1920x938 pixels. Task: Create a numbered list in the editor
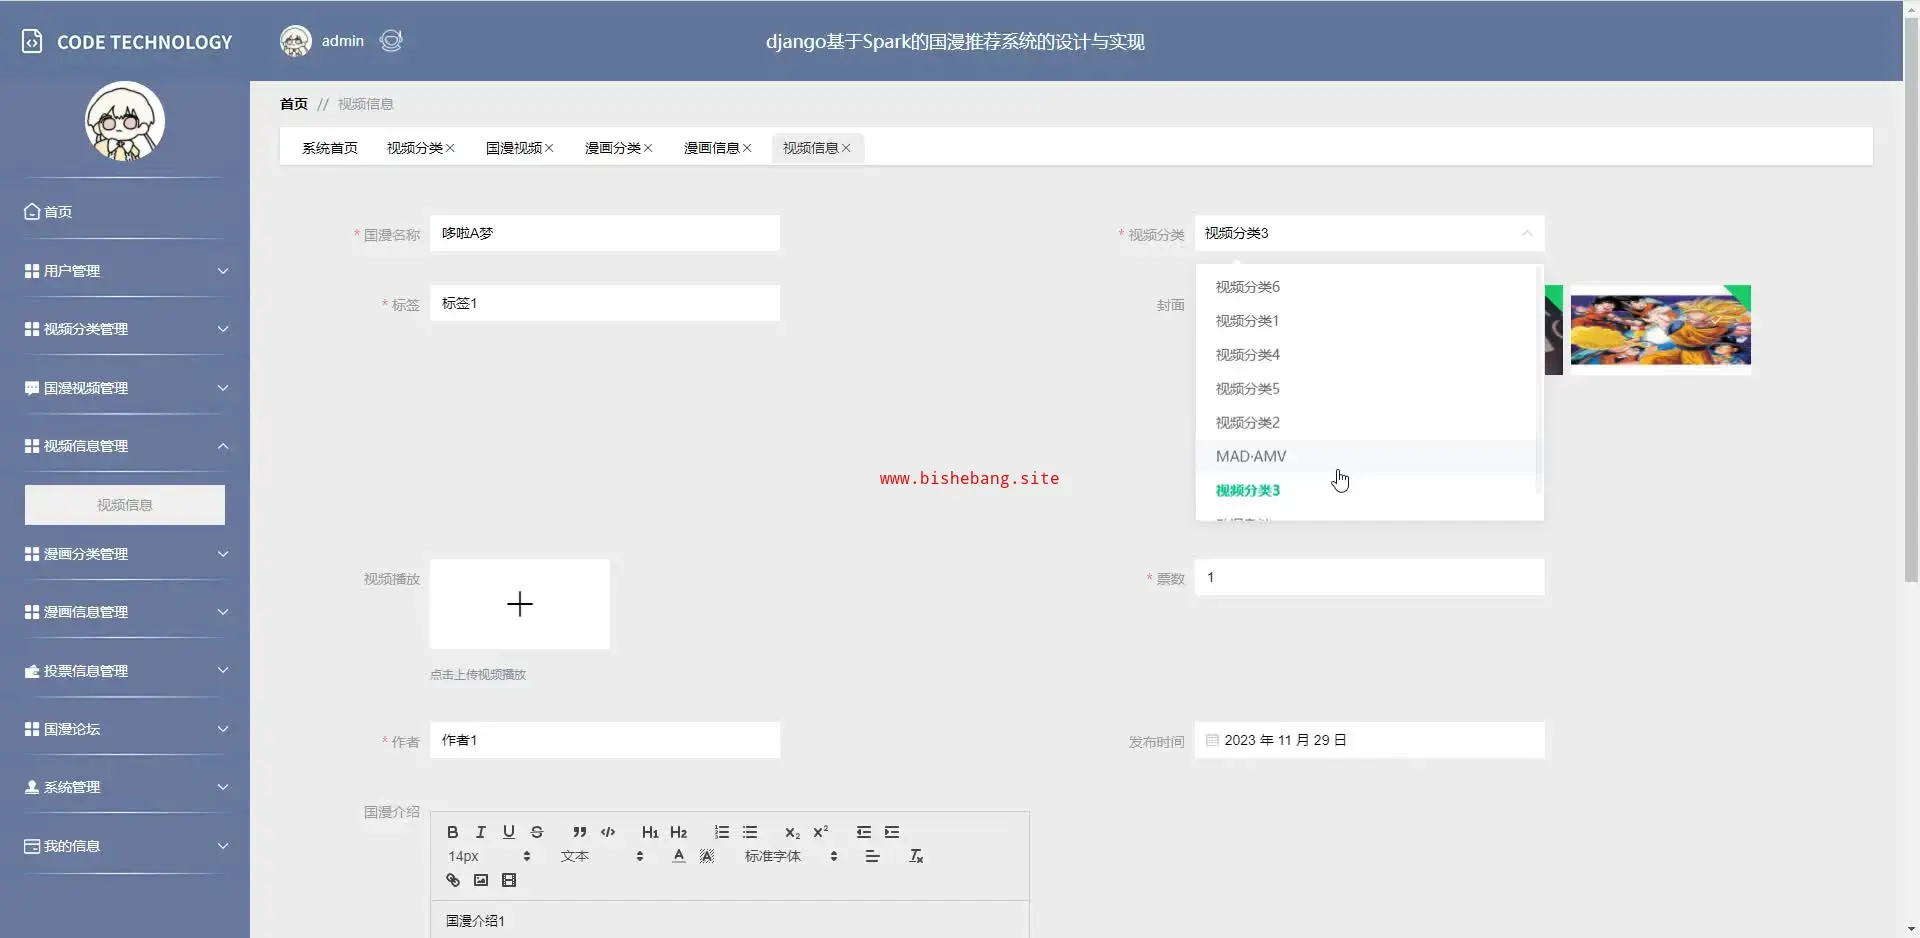722,832
